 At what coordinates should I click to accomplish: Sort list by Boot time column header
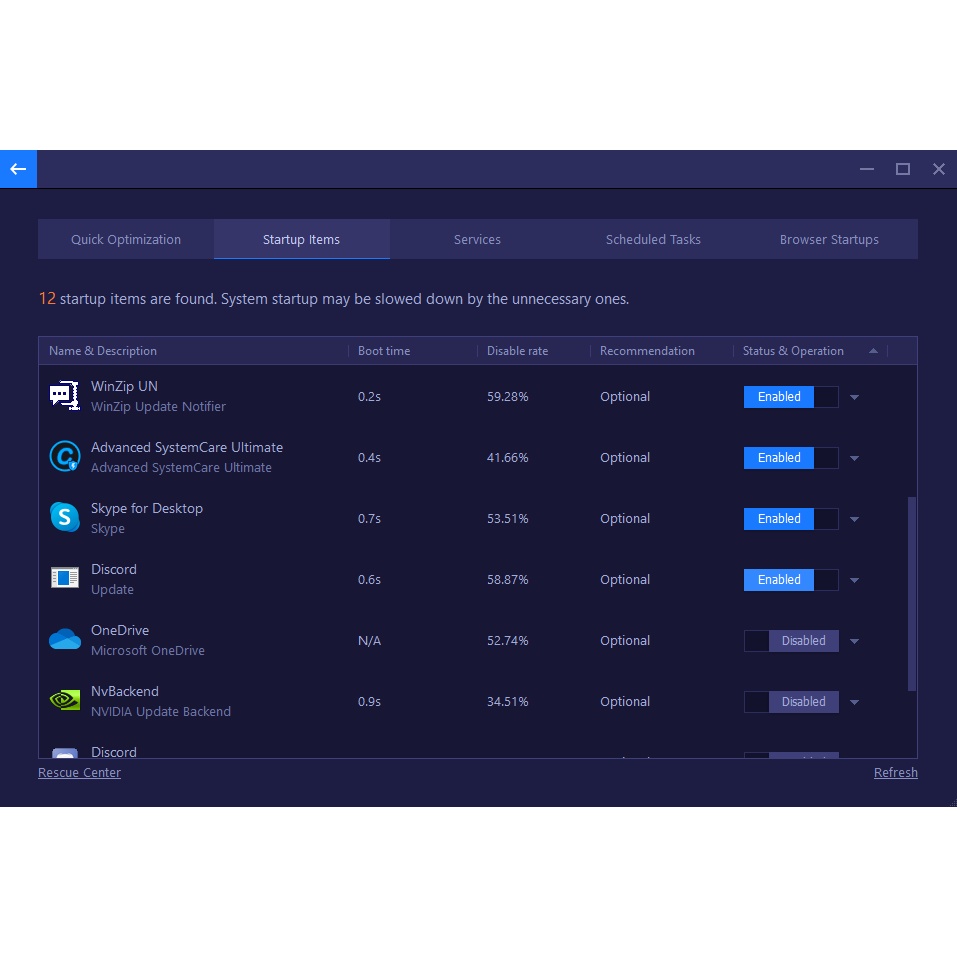coord(384,351)
